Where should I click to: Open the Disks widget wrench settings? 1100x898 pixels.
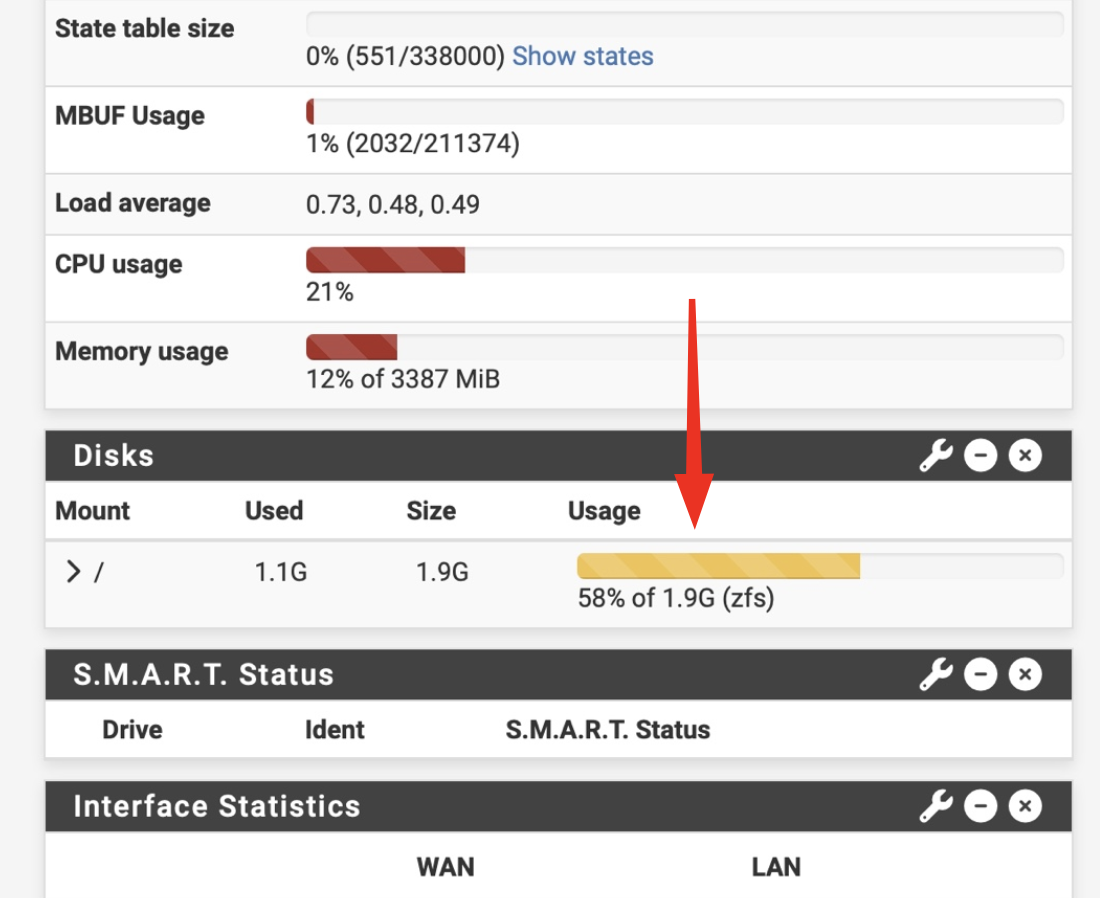(935, 457)
